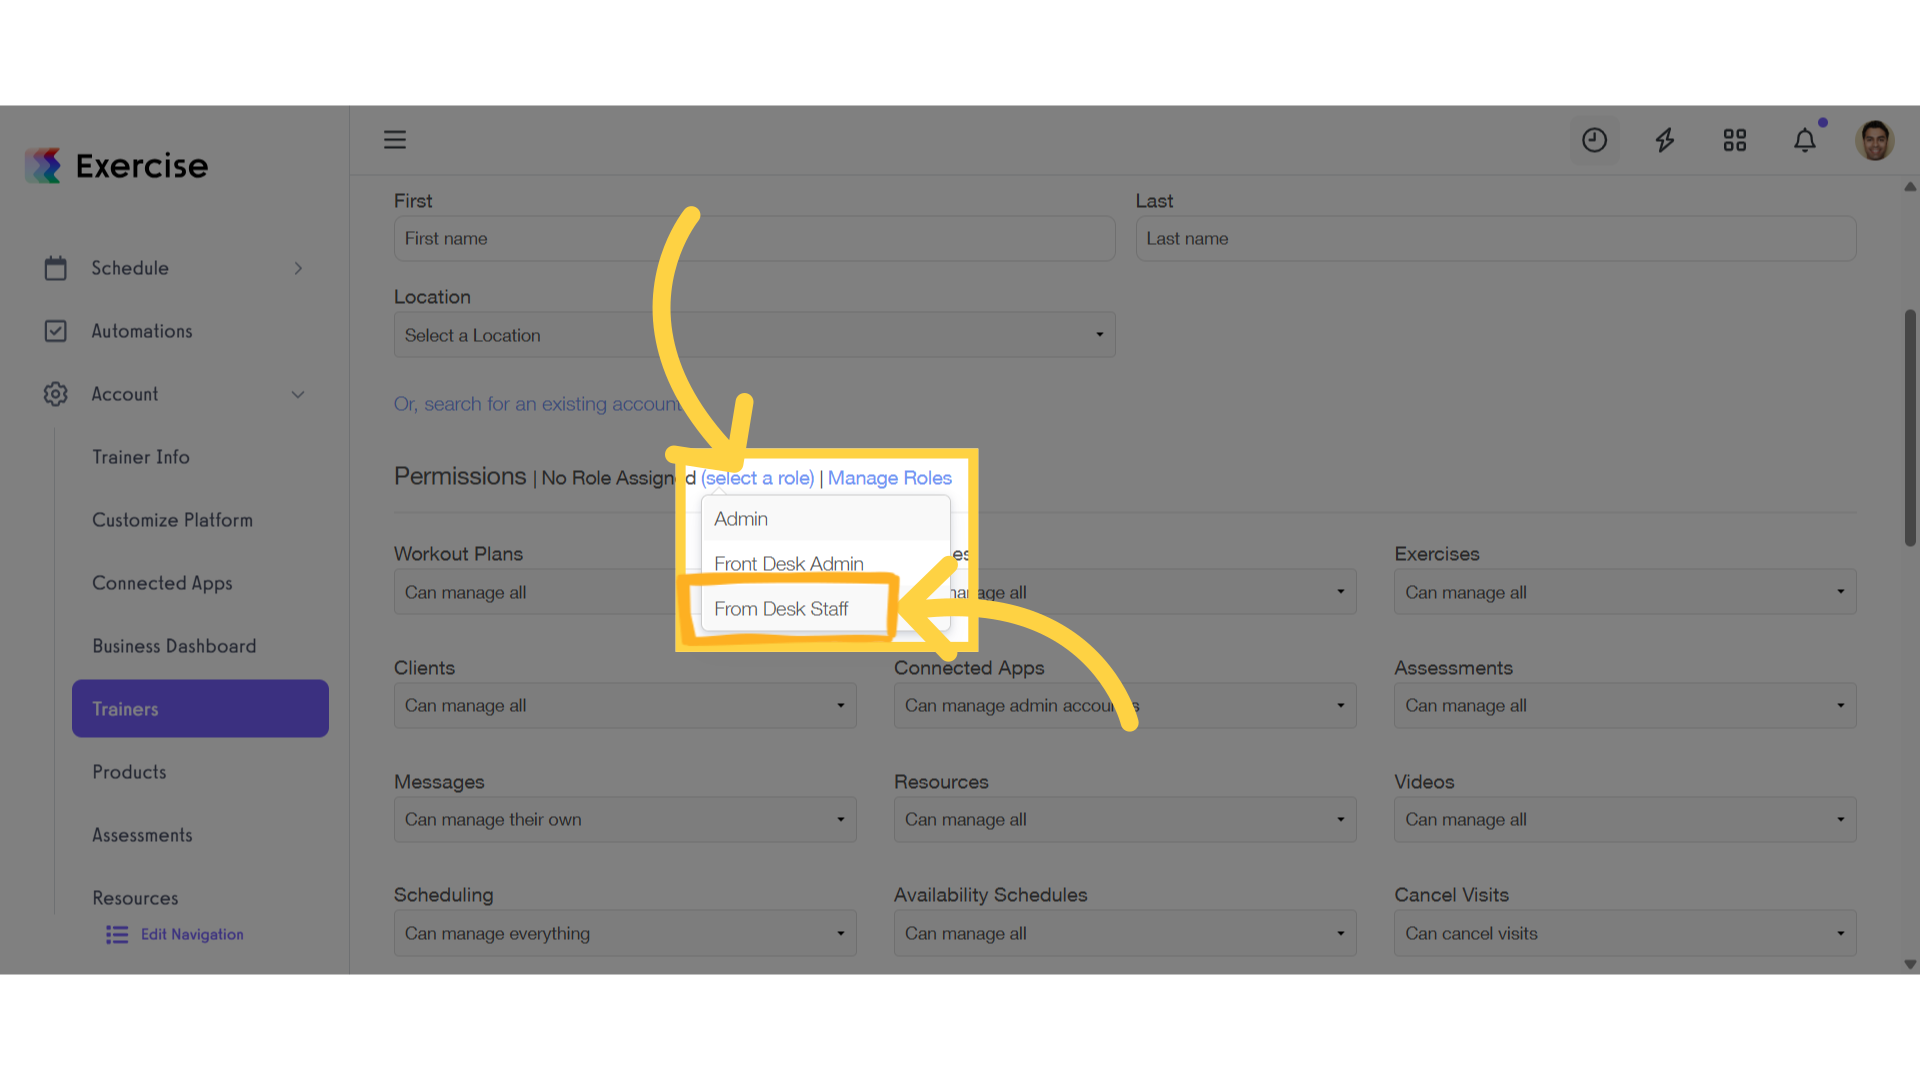Screen dimensions: 1920x1080
Task: Open the apps grid icon
Action: [x=1735, y=140]
